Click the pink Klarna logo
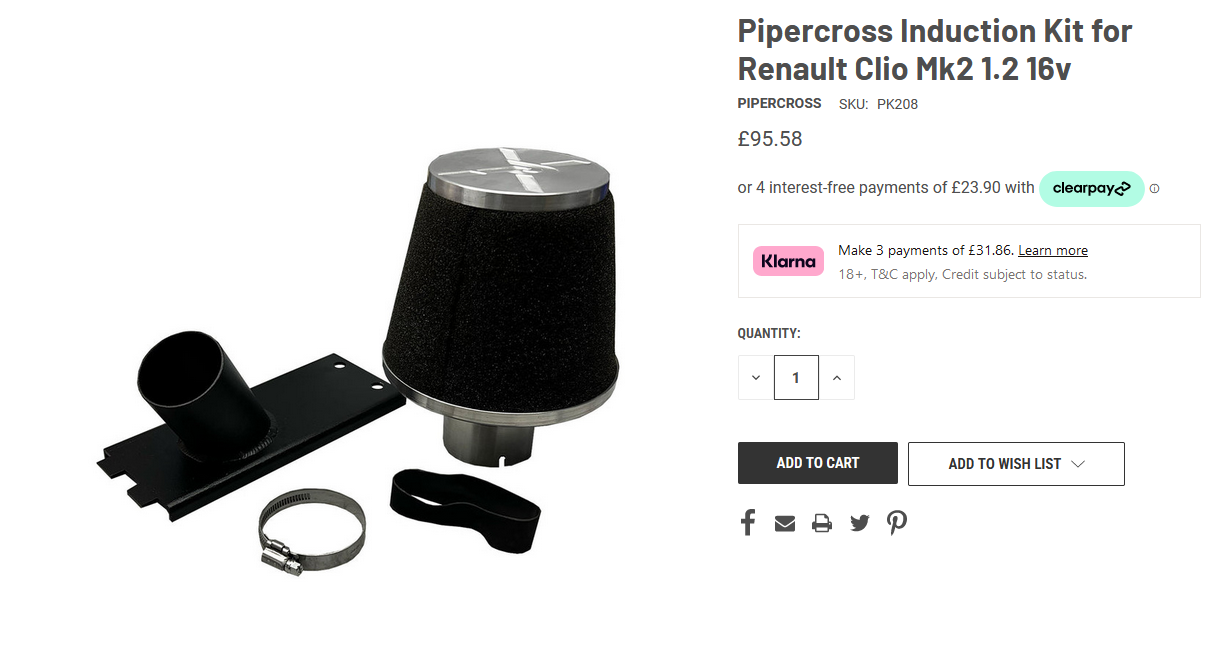Screen dimensions: 1209x648 788,261
